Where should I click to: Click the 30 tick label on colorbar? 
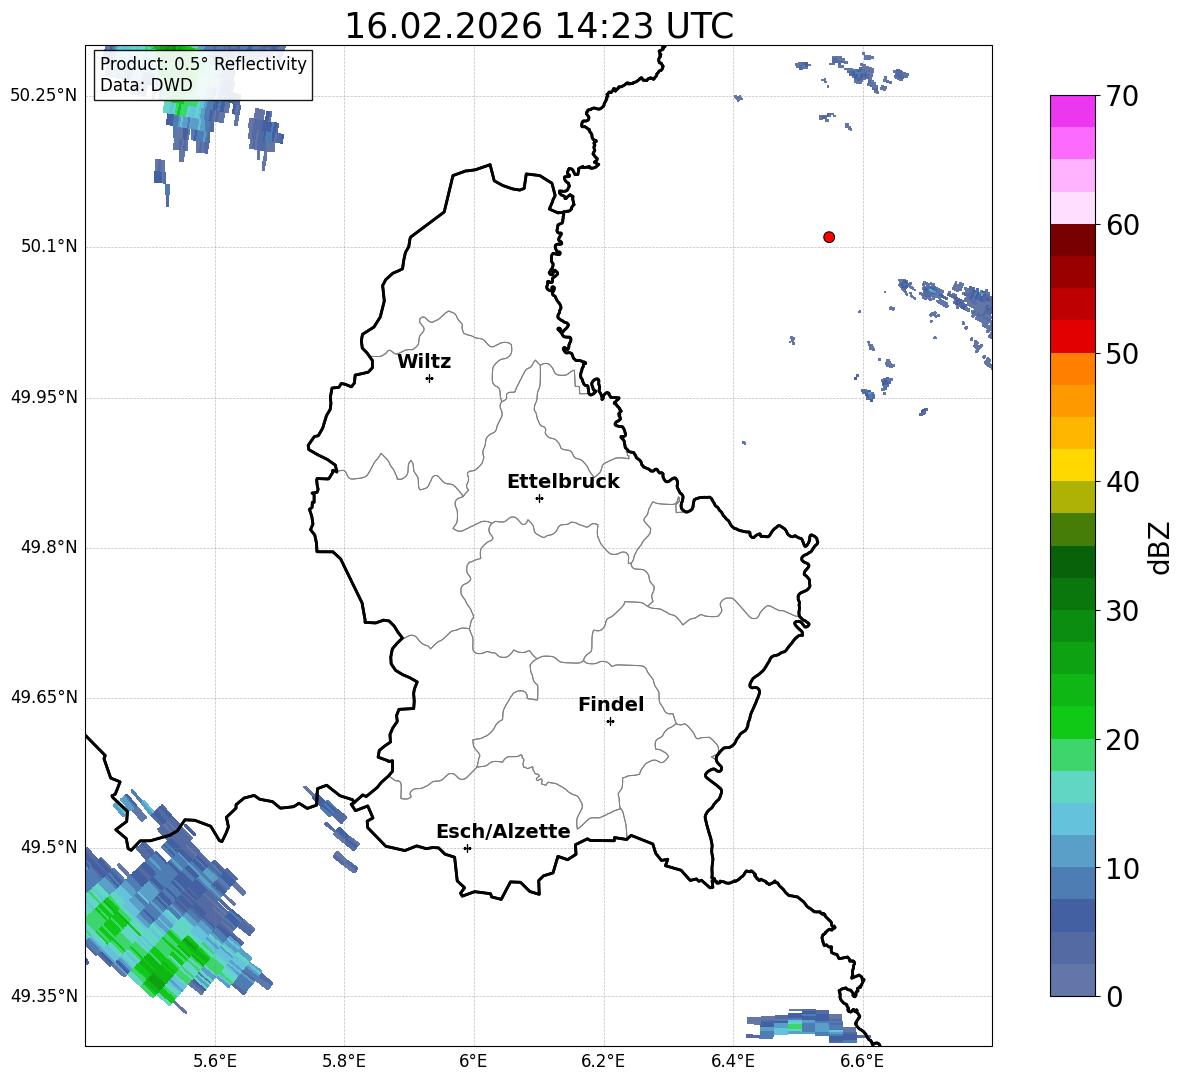coord(1122,611)
